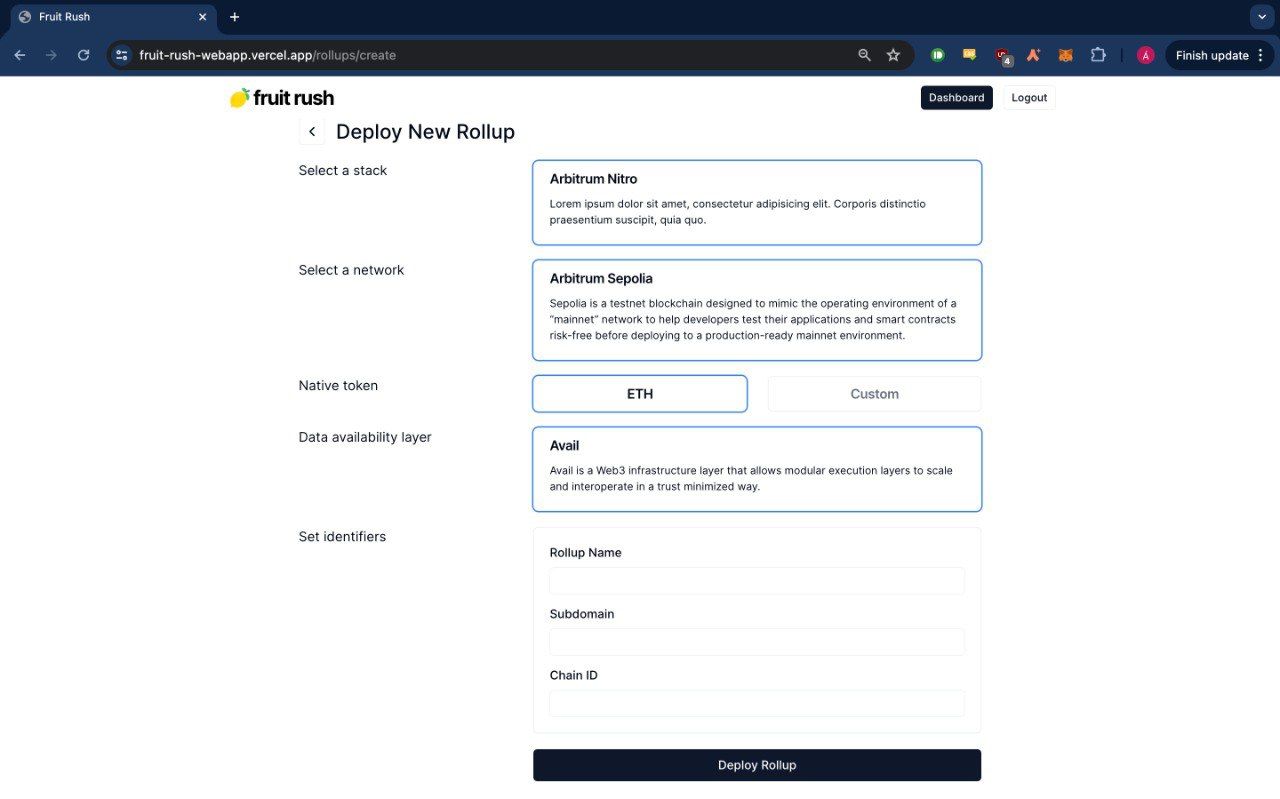Click the browser forward arrow

click(52, 55)
